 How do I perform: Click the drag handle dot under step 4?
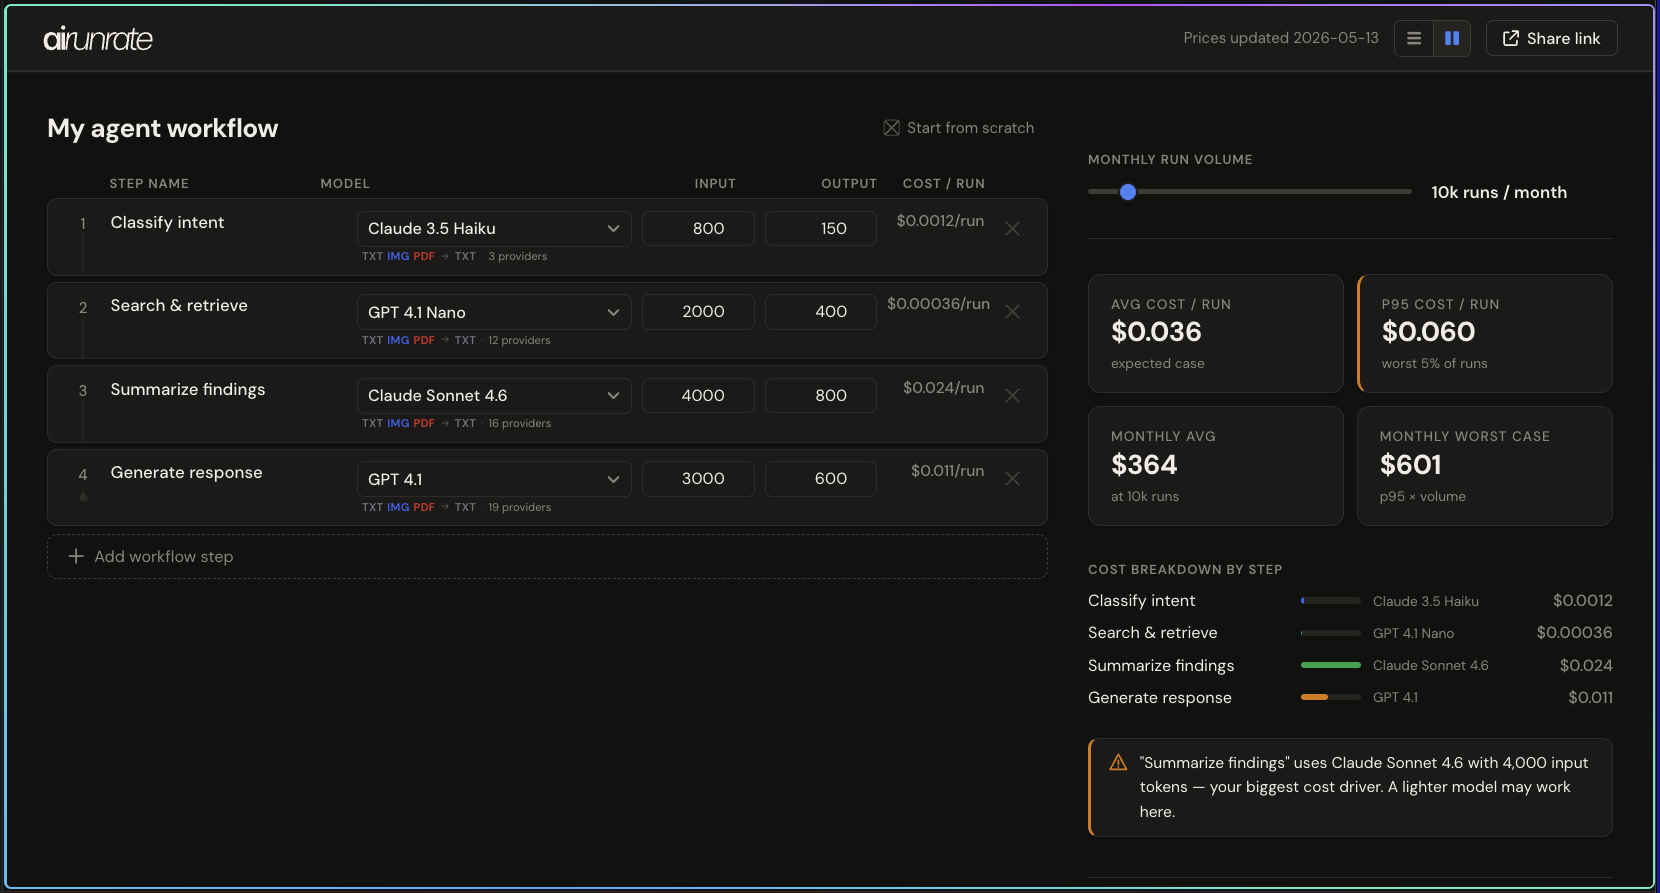[83, 497]
